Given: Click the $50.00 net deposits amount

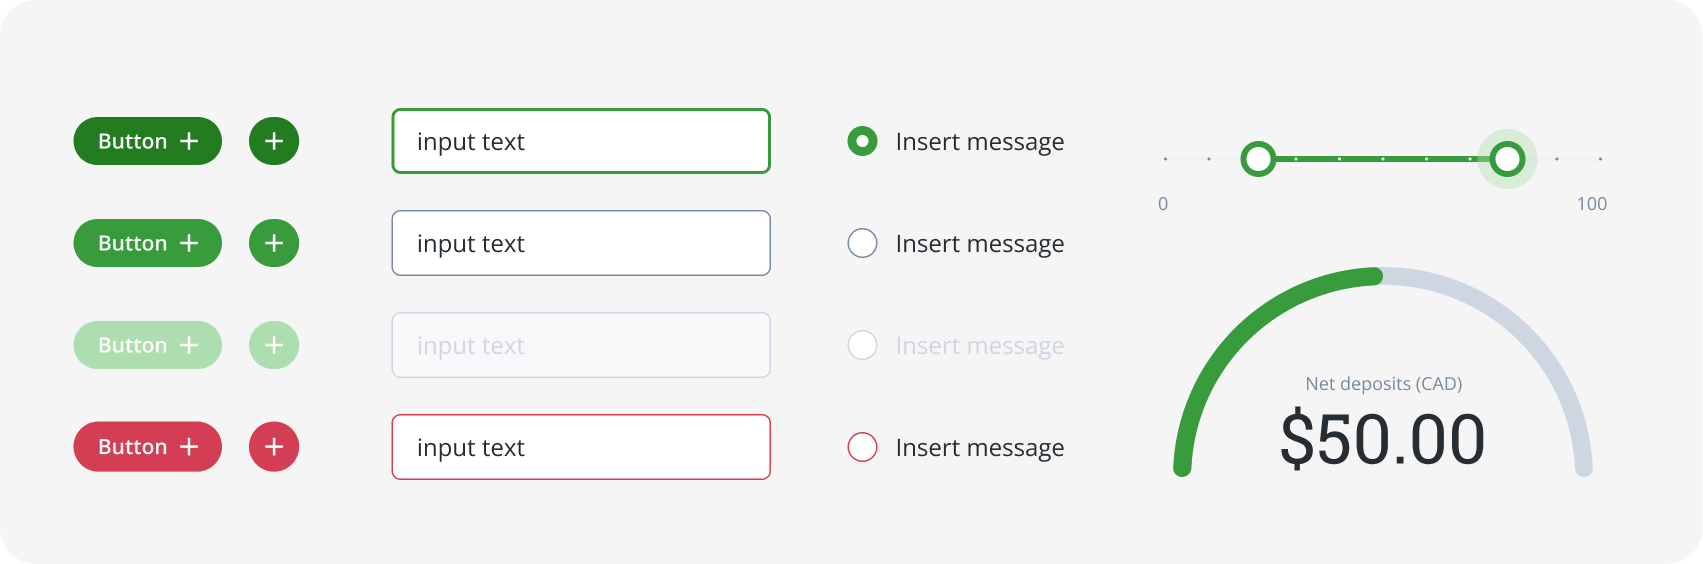Looking at the screenshot, I should [1383, 439].
